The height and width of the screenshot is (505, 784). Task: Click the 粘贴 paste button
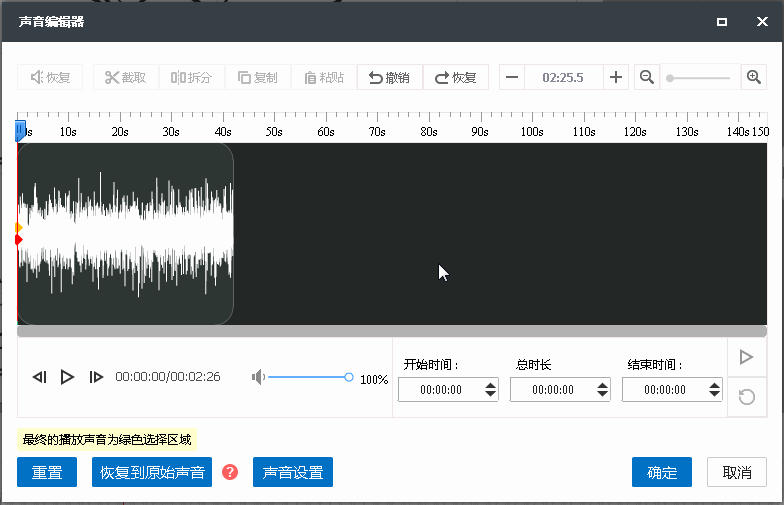[x=324, y=78]
